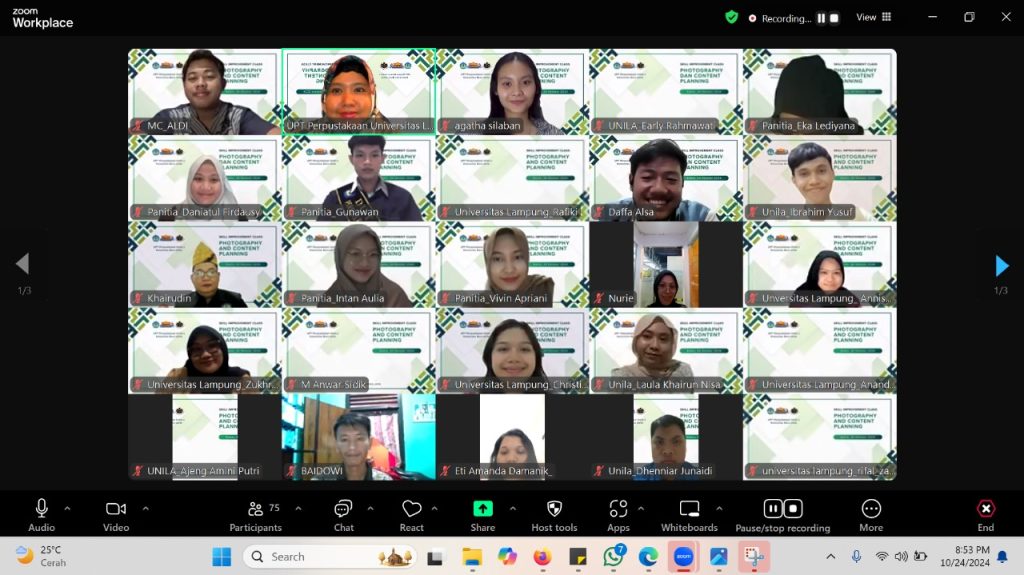The height and width of the screenshot is (575, 1024).
Task: Toggle camera with the Video button
Action: point(116,509)
